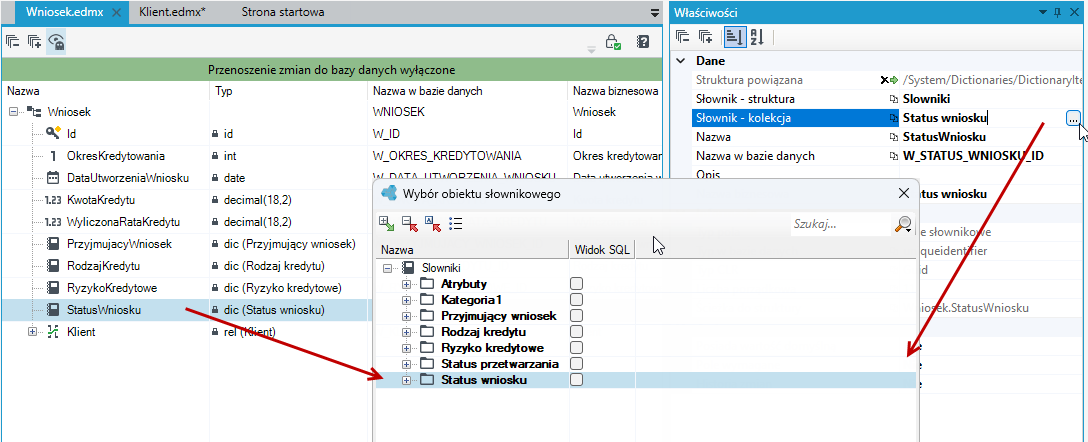The image size is (1088, 442).
Task: Check Widok SQL box for Rodzaj kredytu
Action: pos(577,332)
